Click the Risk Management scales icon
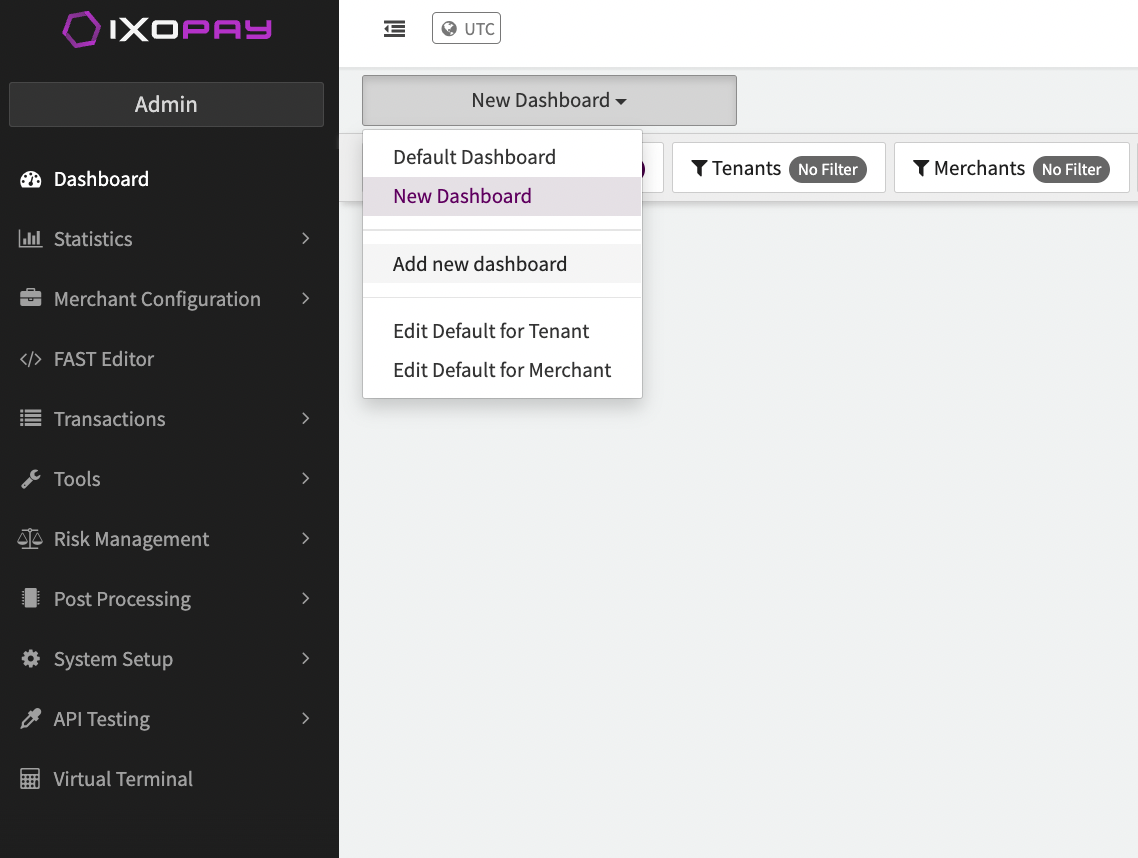 [x=31, y=540]
